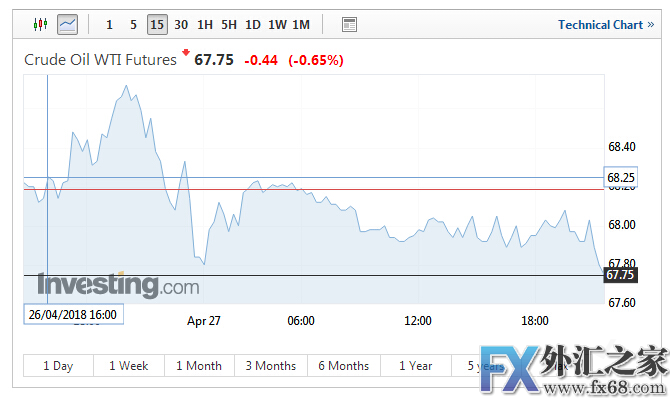Switch interval to 1M
Screen dimensions: 670x399
click(x=301, y=25)
